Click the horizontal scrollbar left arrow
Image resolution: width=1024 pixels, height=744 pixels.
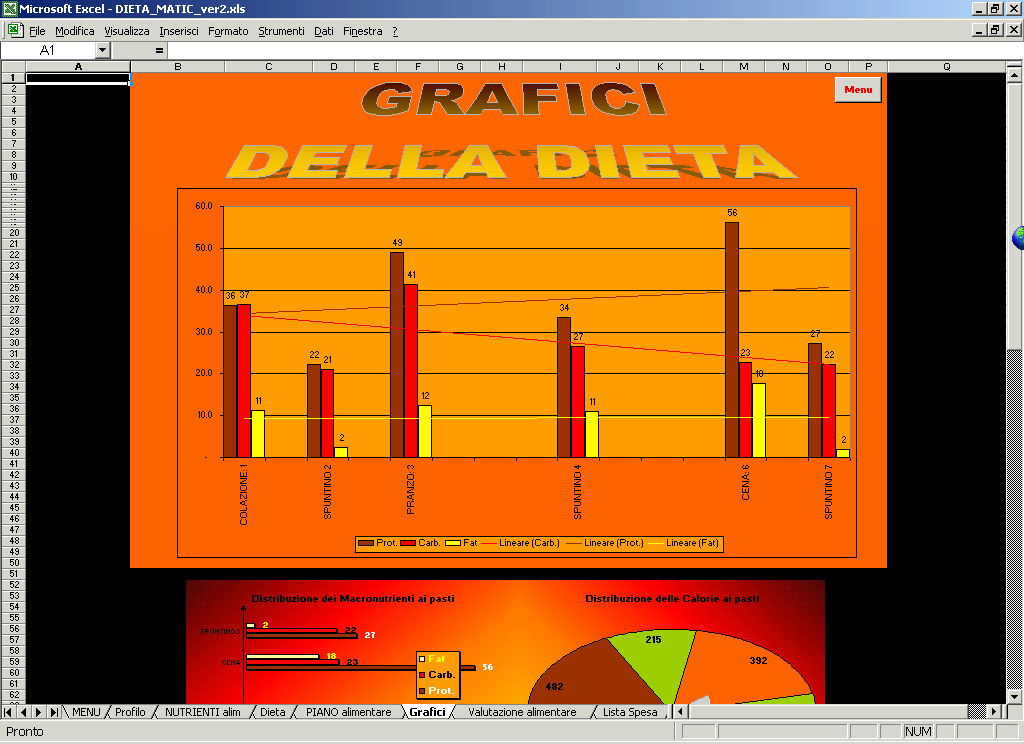point(680,711)
